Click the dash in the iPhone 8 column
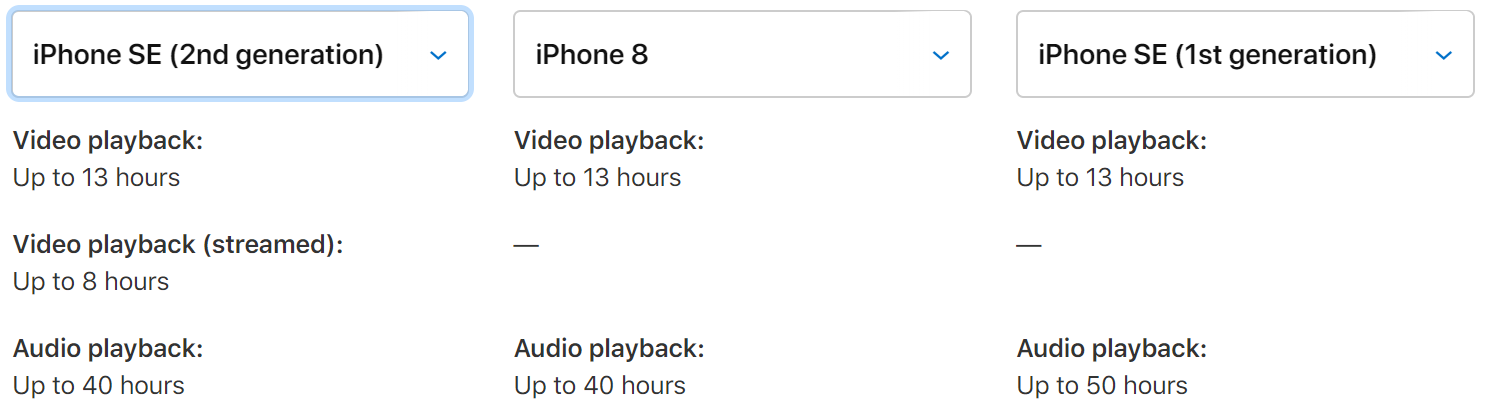This screenshot has width=1501, height=410. coord(527,245)
